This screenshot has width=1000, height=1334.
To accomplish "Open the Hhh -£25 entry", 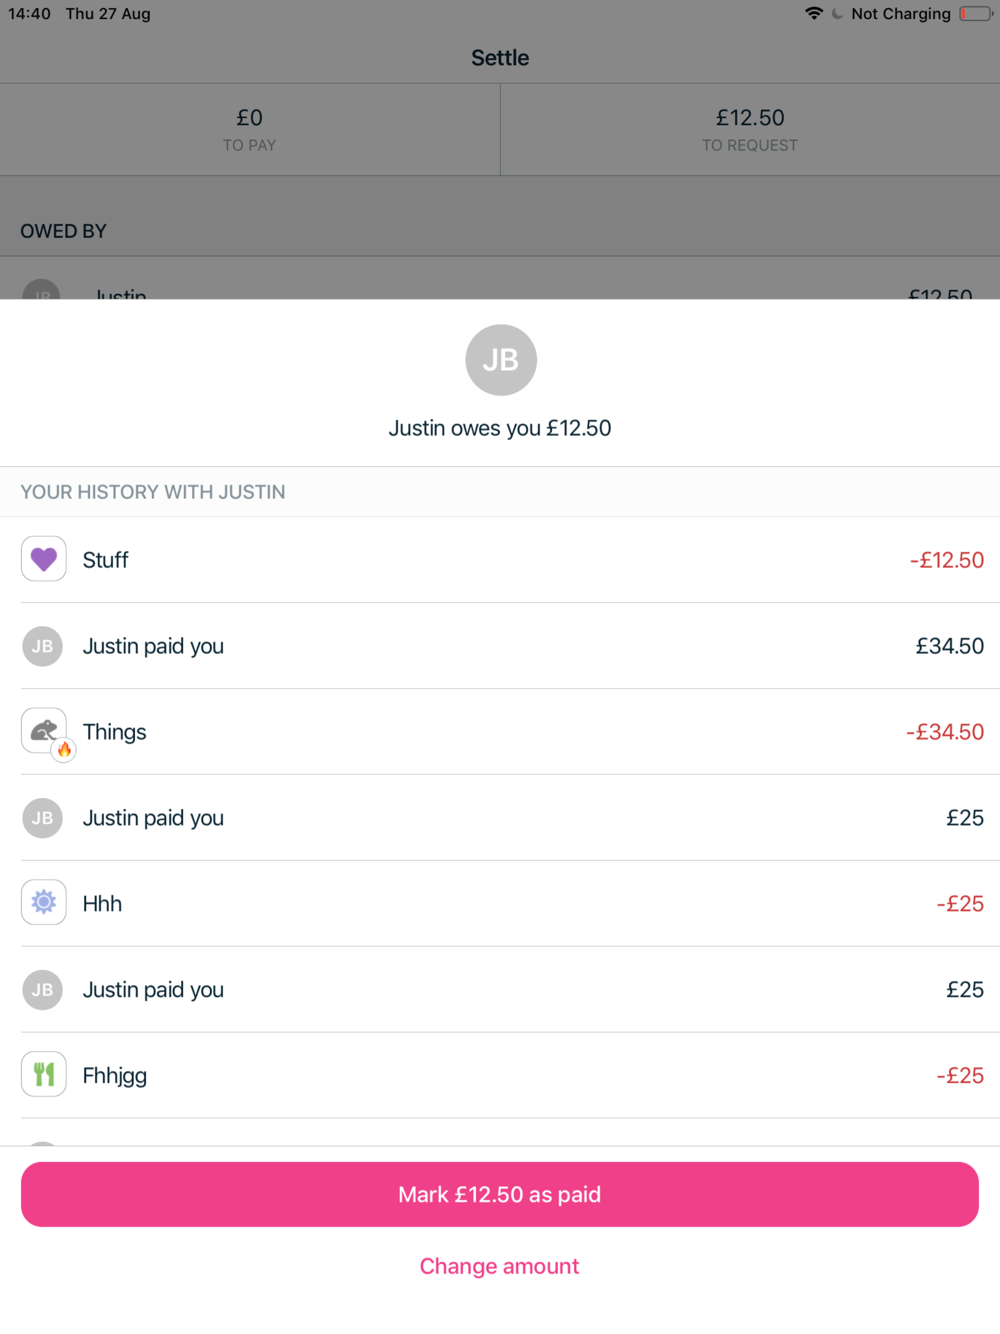I will [500, 904].
